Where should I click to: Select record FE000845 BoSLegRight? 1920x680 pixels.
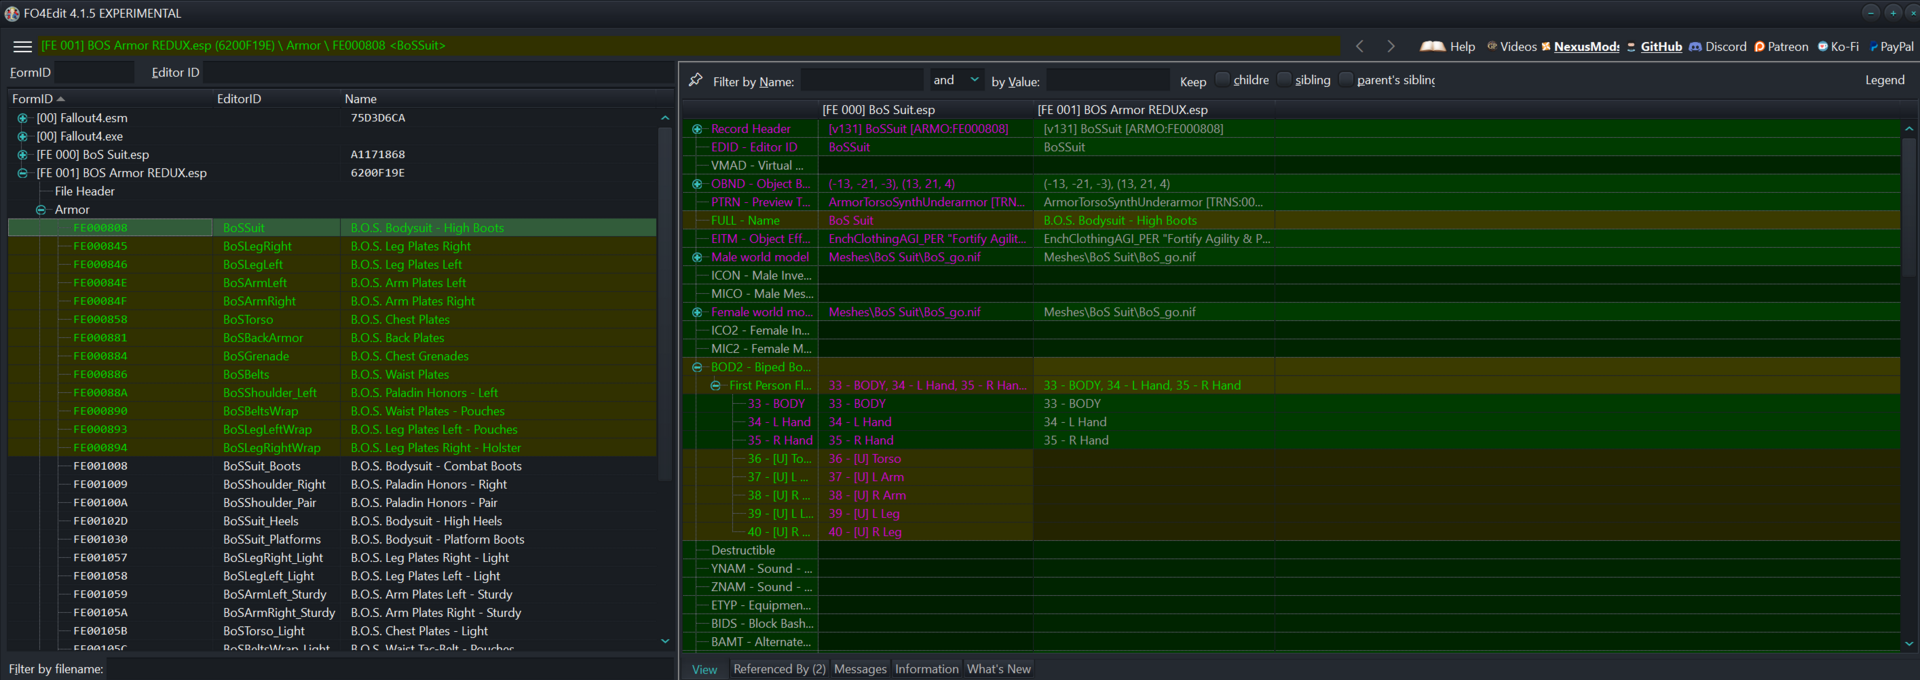(x=332, y=246)
